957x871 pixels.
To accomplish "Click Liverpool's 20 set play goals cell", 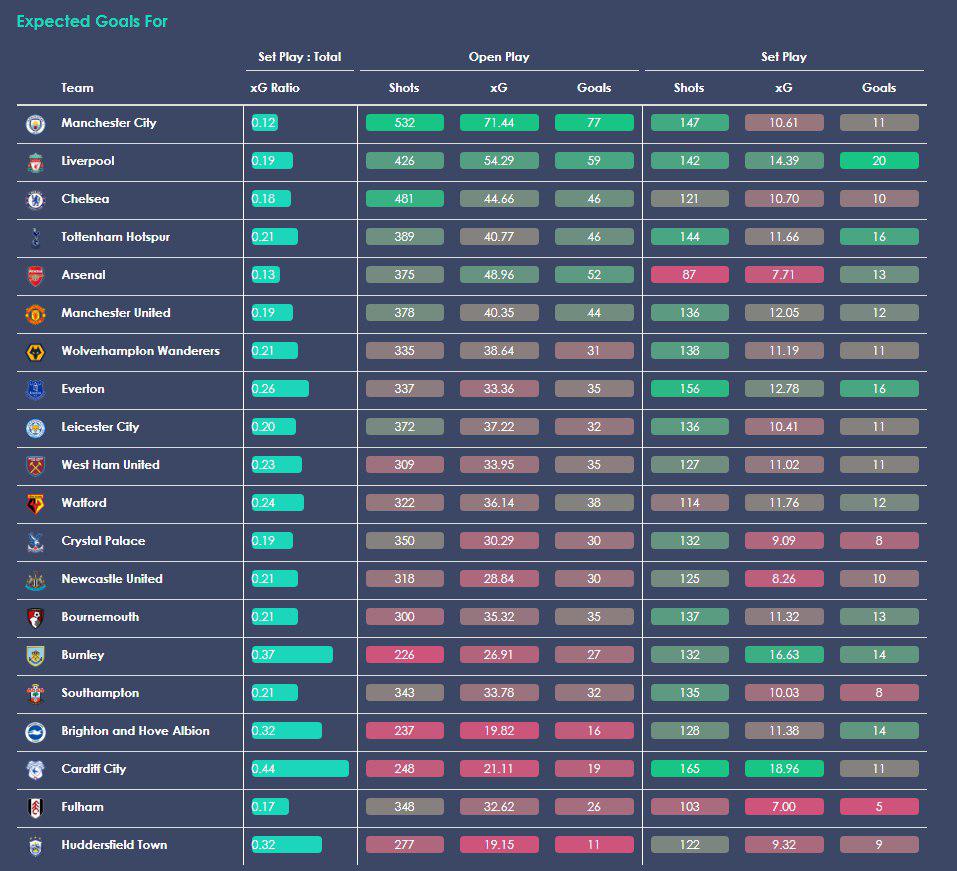I will point(879,161).
